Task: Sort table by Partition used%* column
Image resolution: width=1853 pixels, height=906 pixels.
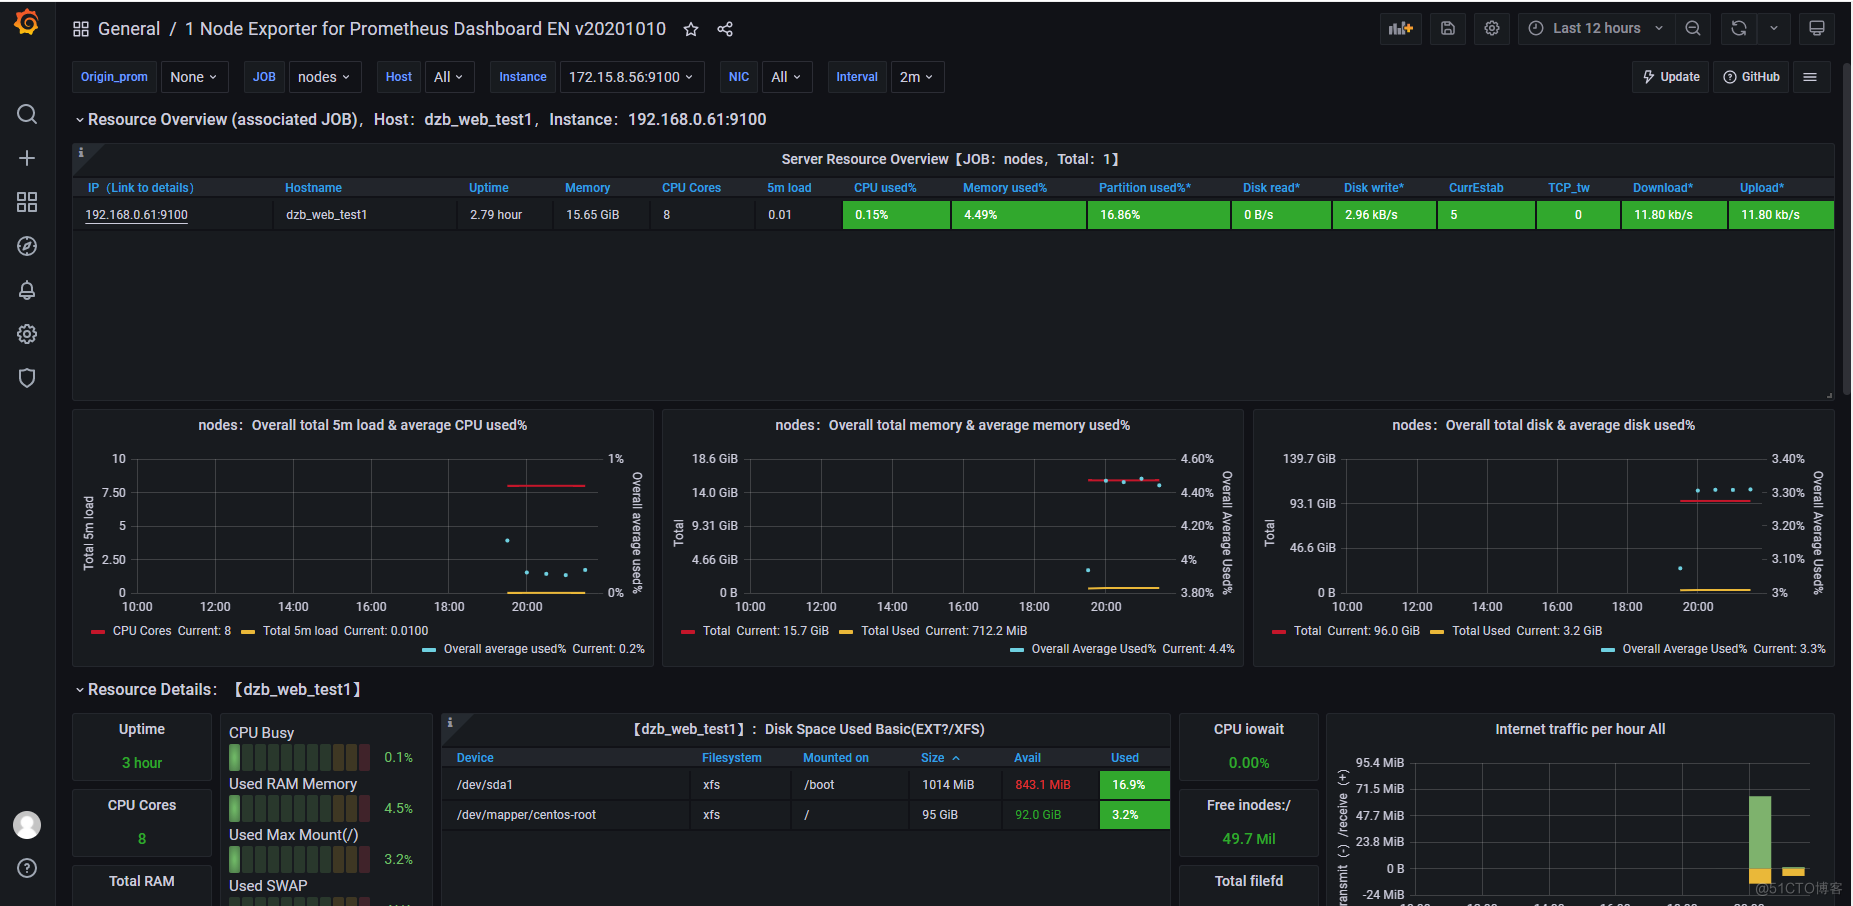Action: coord(1145,188)
